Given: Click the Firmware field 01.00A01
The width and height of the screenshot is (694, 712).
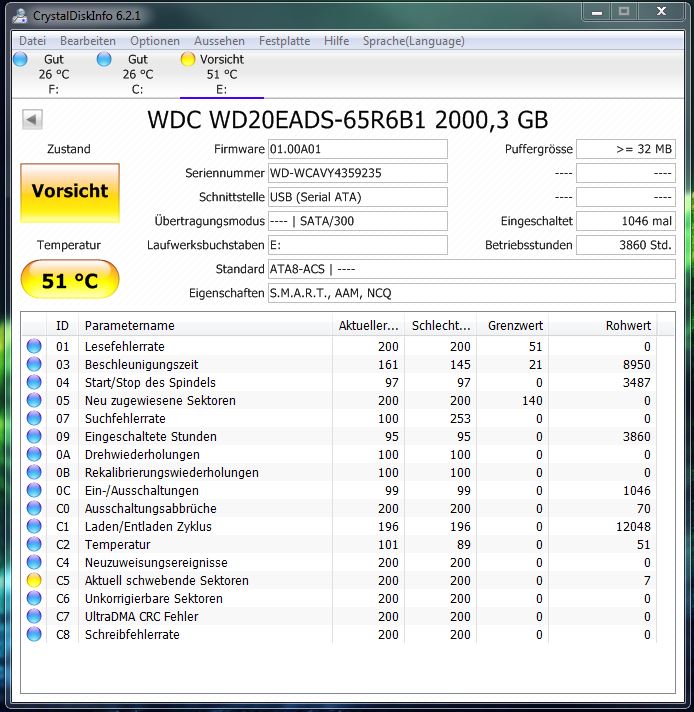Looking at the screenshot, I should pos(357,149).
